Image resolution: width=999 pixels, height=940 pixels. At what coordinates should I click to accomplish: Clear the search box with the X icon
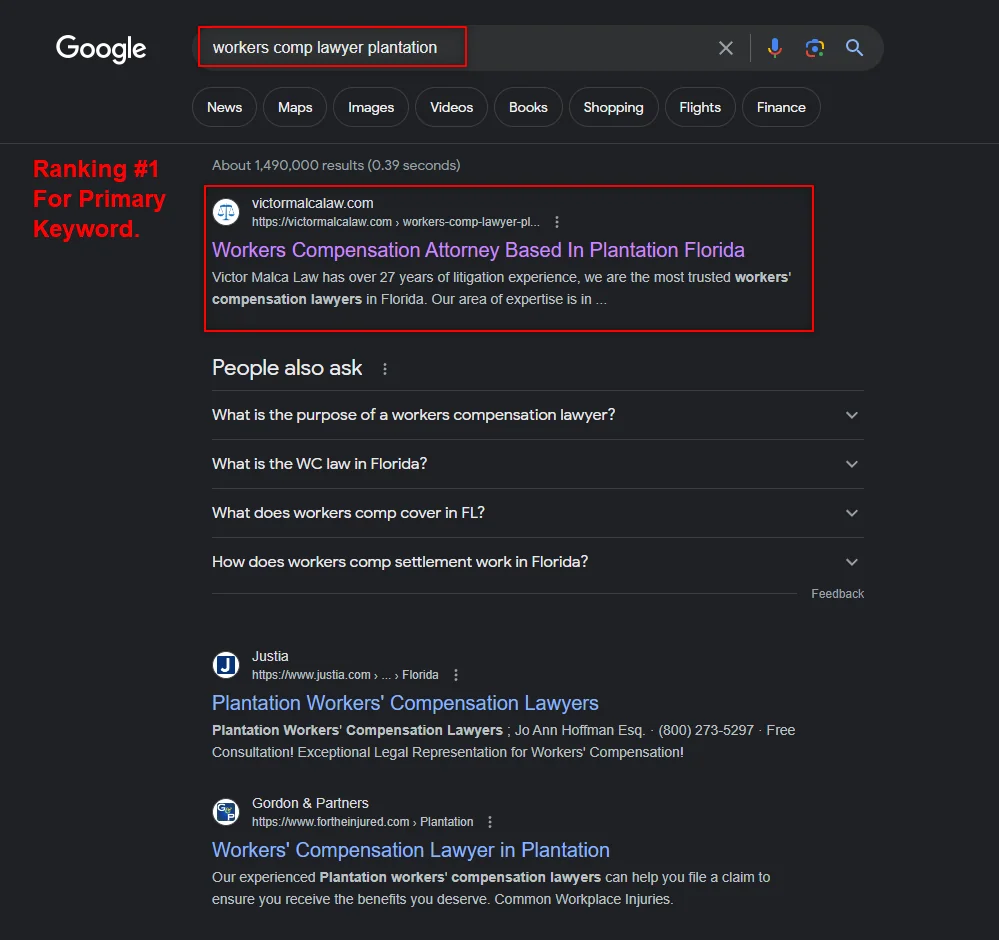[x=726, y=48]
